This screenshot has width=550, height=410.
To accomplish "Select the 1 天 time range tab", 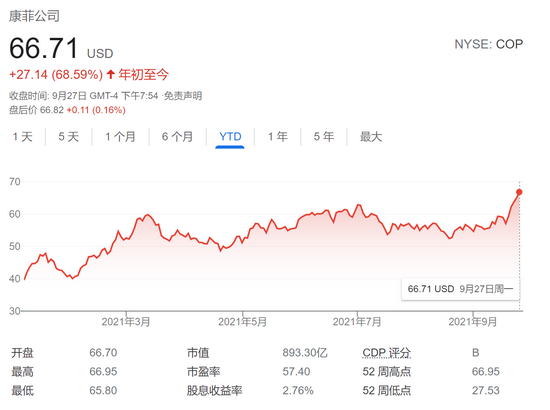I will pos(22,136).
